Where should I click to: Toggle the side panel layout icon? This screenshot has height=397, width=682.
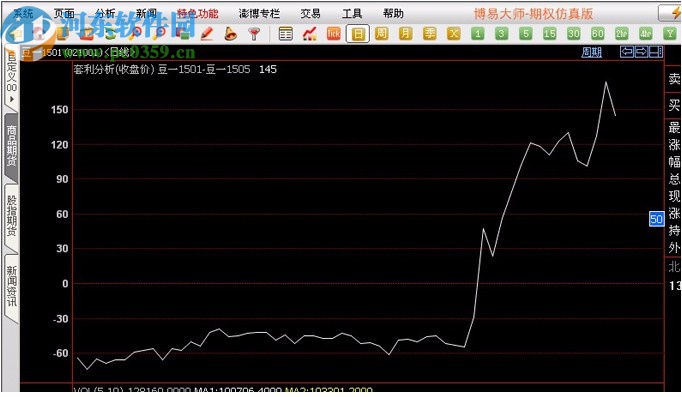coord(656,52)
